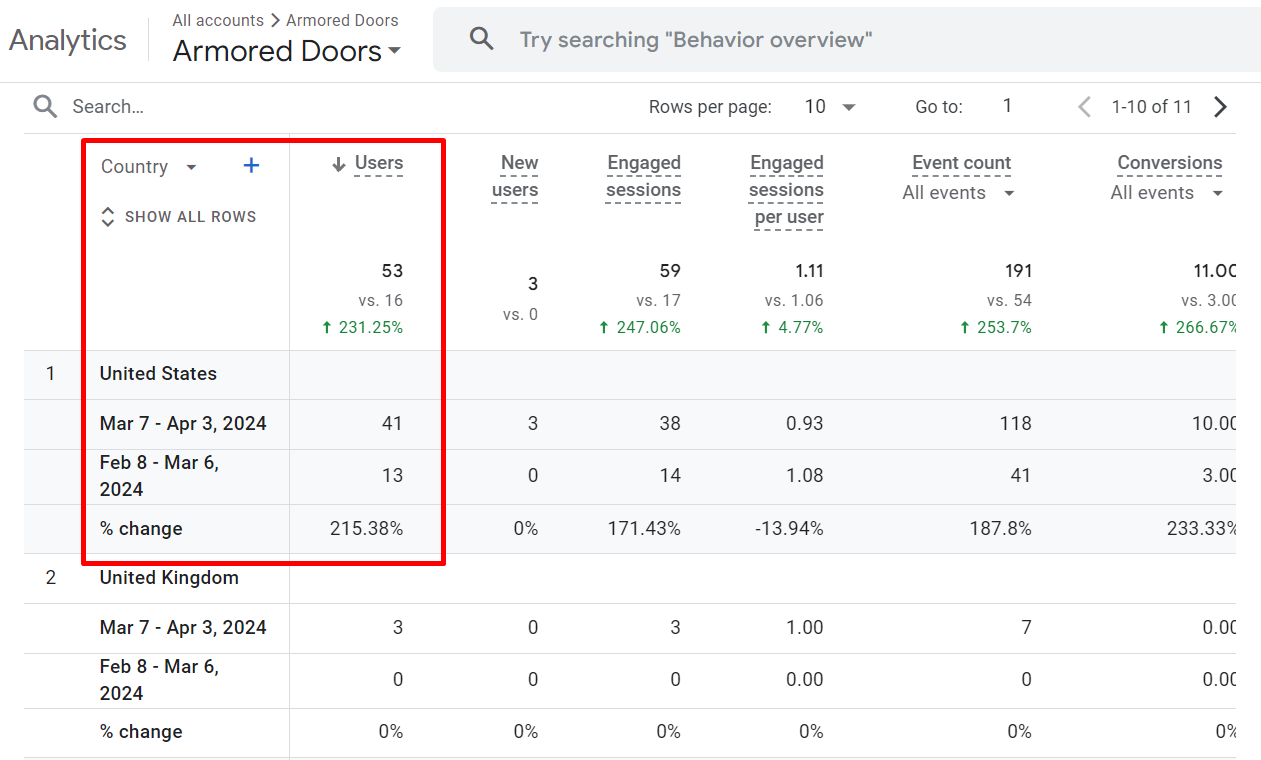Click the Go to page number field
The height and width of the screenshot is (760, 1261).
pos(1007,105)
